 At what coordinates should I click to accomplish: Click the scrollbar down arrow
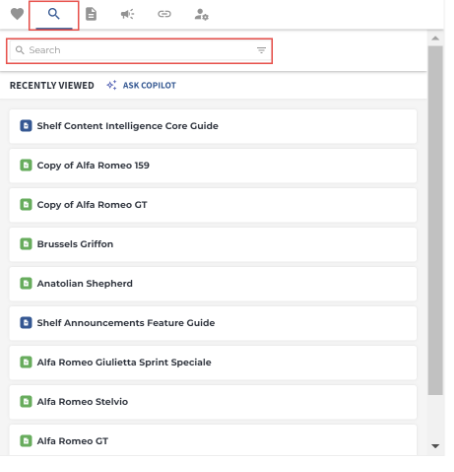[x=435, y=446]
